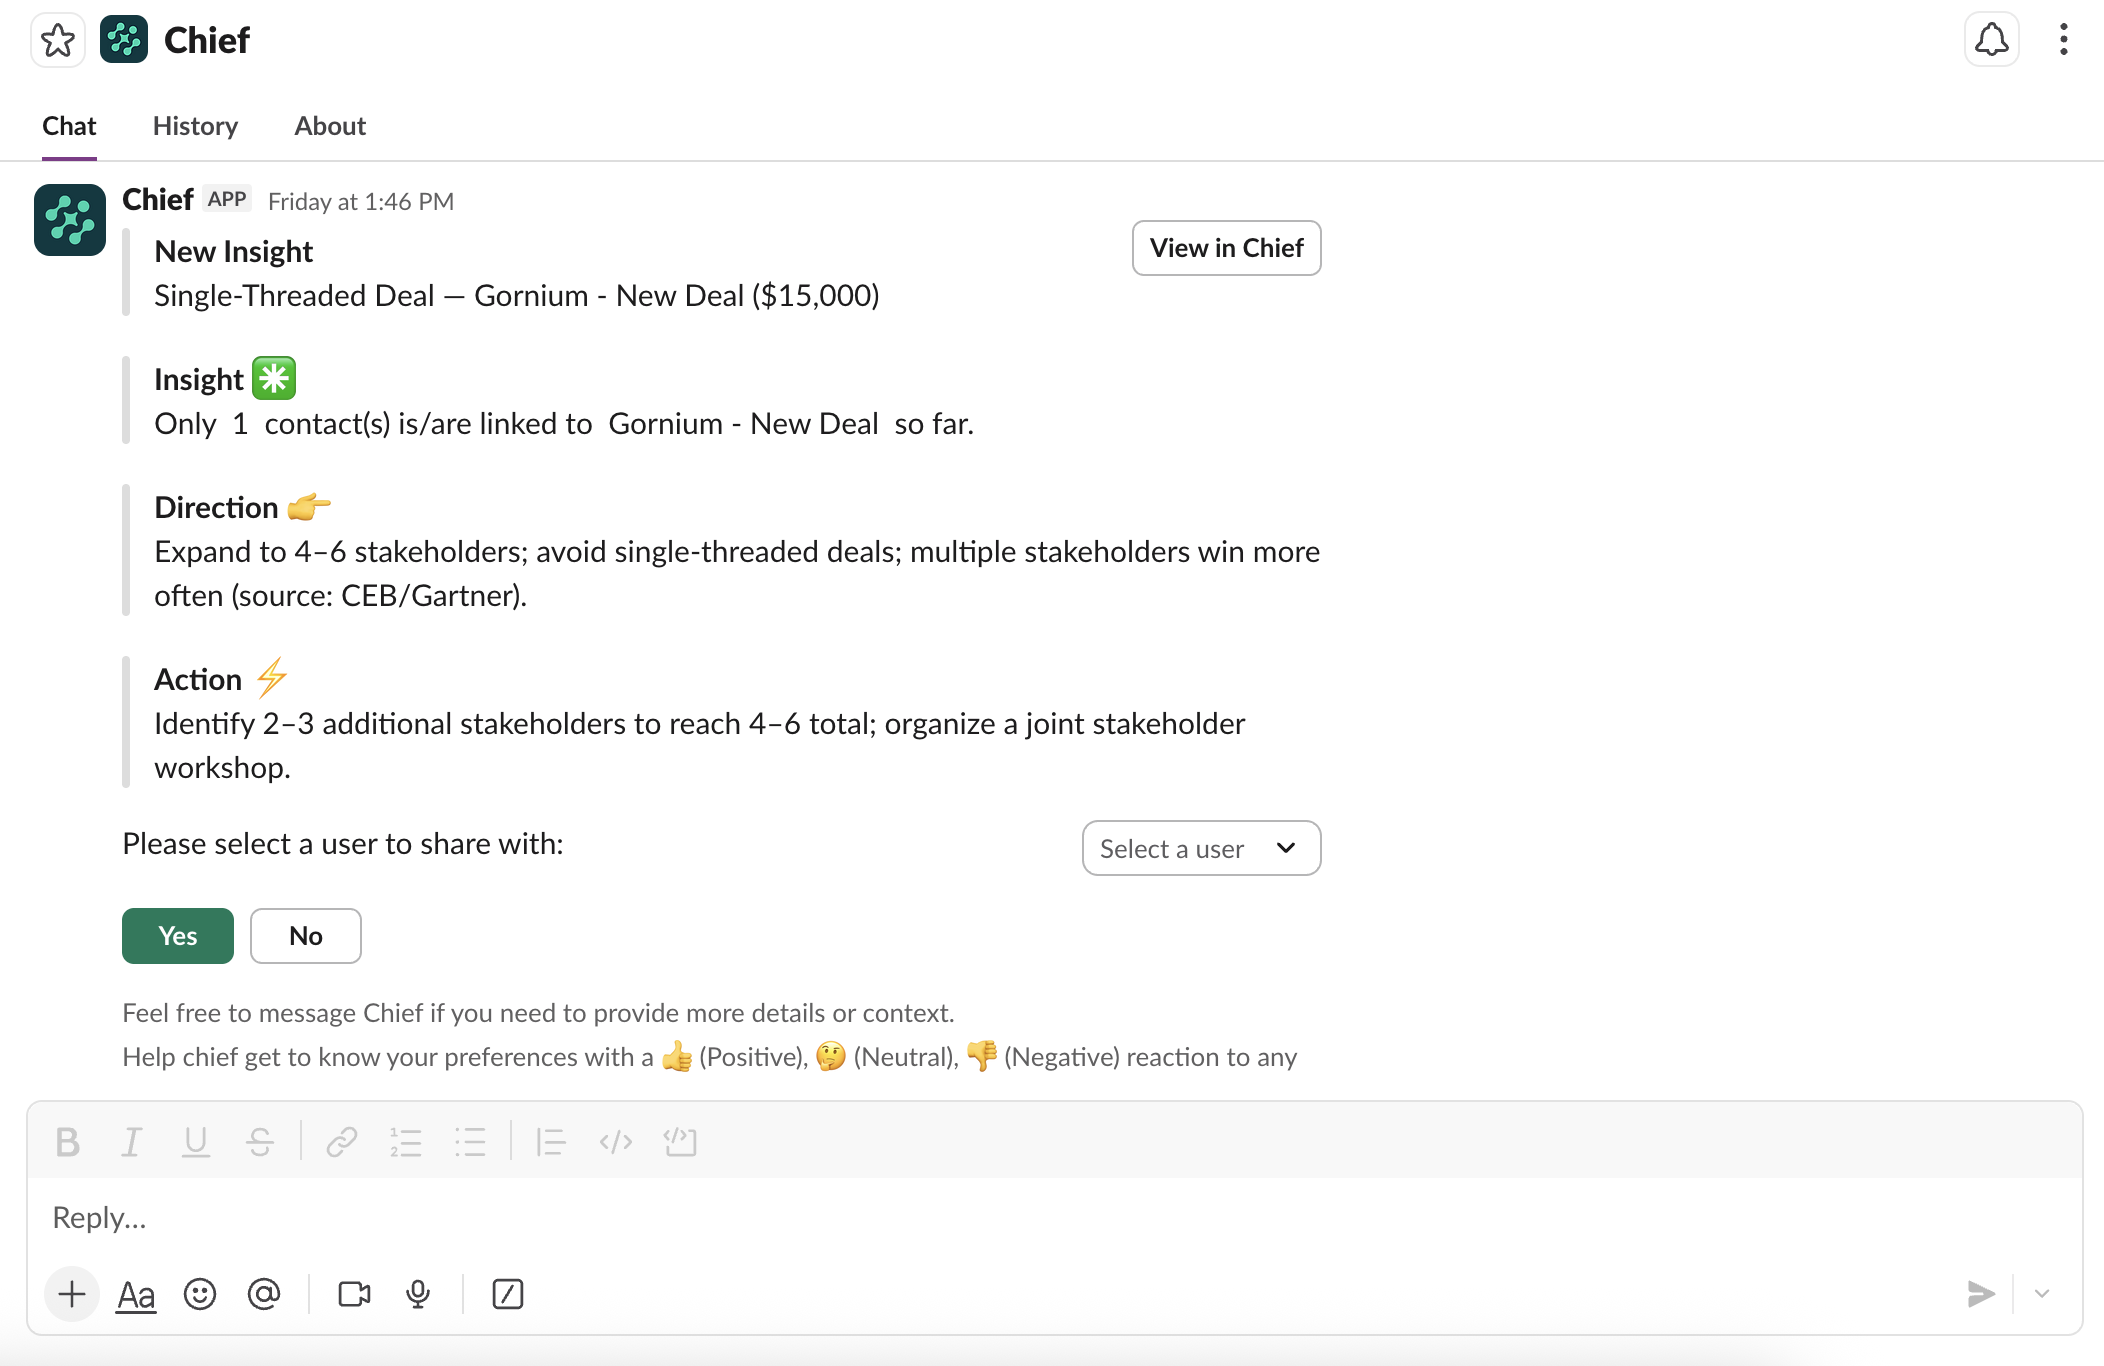The image size is (2104, 1366).
Task: Mention someone with the @ icon
Action: (x=264, y=1293)
